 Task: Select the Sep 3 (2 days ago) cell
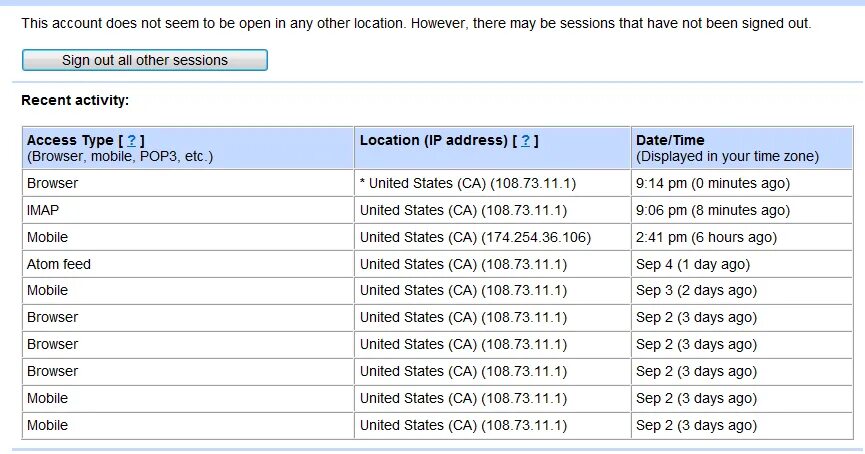(x=696, y=290)
